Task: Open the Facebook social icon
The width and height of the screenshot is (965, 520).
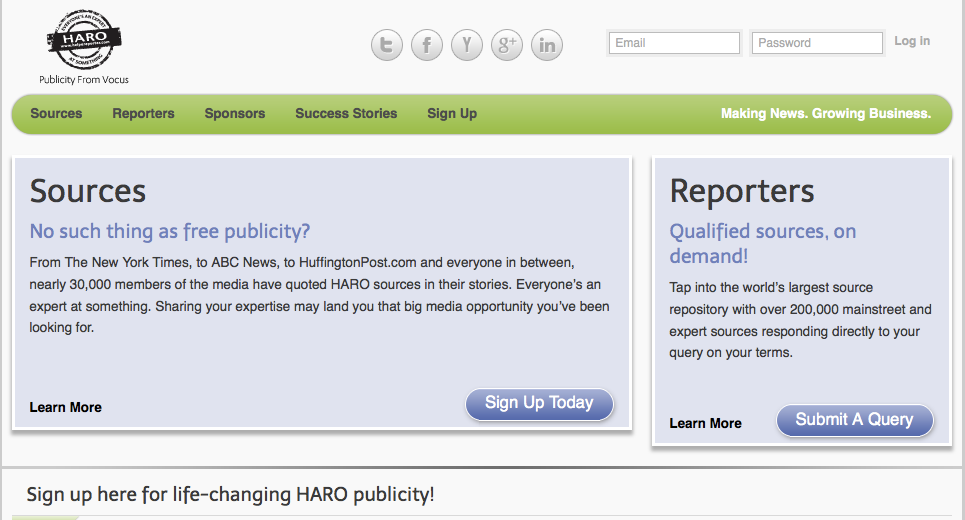Action: (426, 45)
